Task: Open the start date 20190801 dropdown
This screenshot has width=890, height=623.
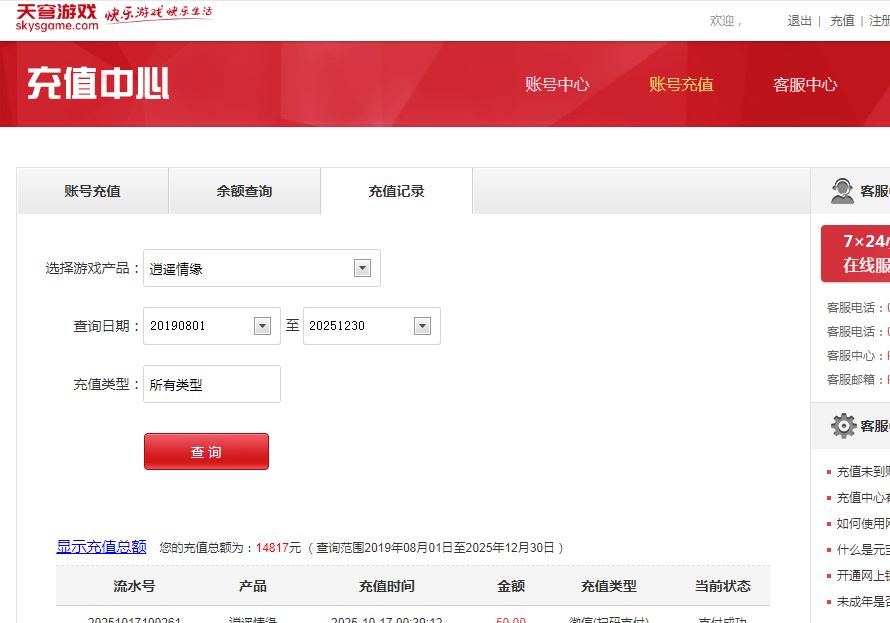Action: point(262,326)
